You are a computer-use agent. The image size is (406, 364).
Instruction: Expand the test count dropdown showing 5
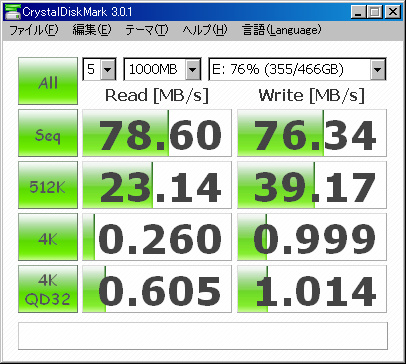108,69
